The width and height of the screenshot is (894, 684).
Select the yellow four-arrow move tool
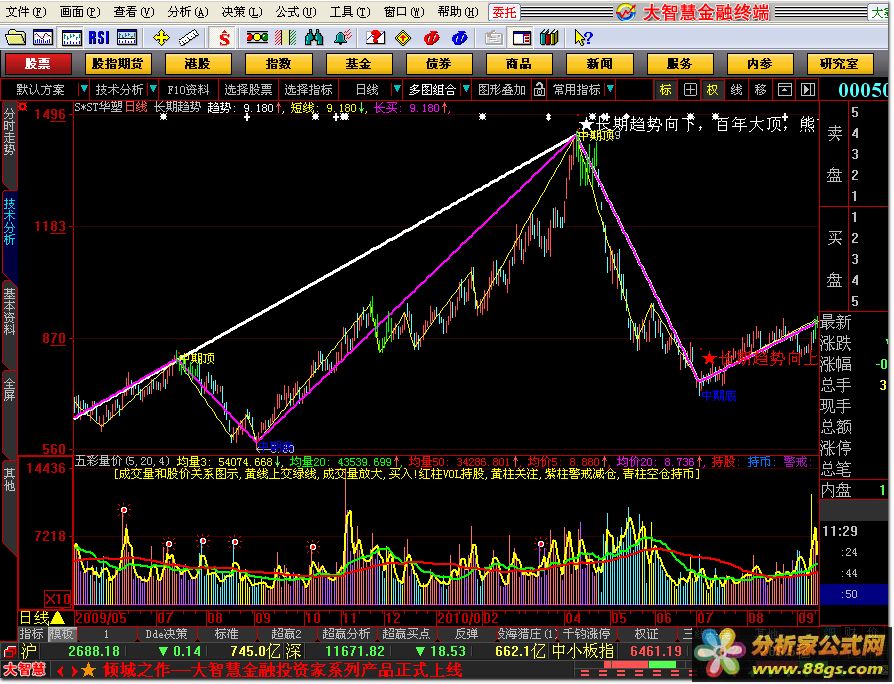161,38
